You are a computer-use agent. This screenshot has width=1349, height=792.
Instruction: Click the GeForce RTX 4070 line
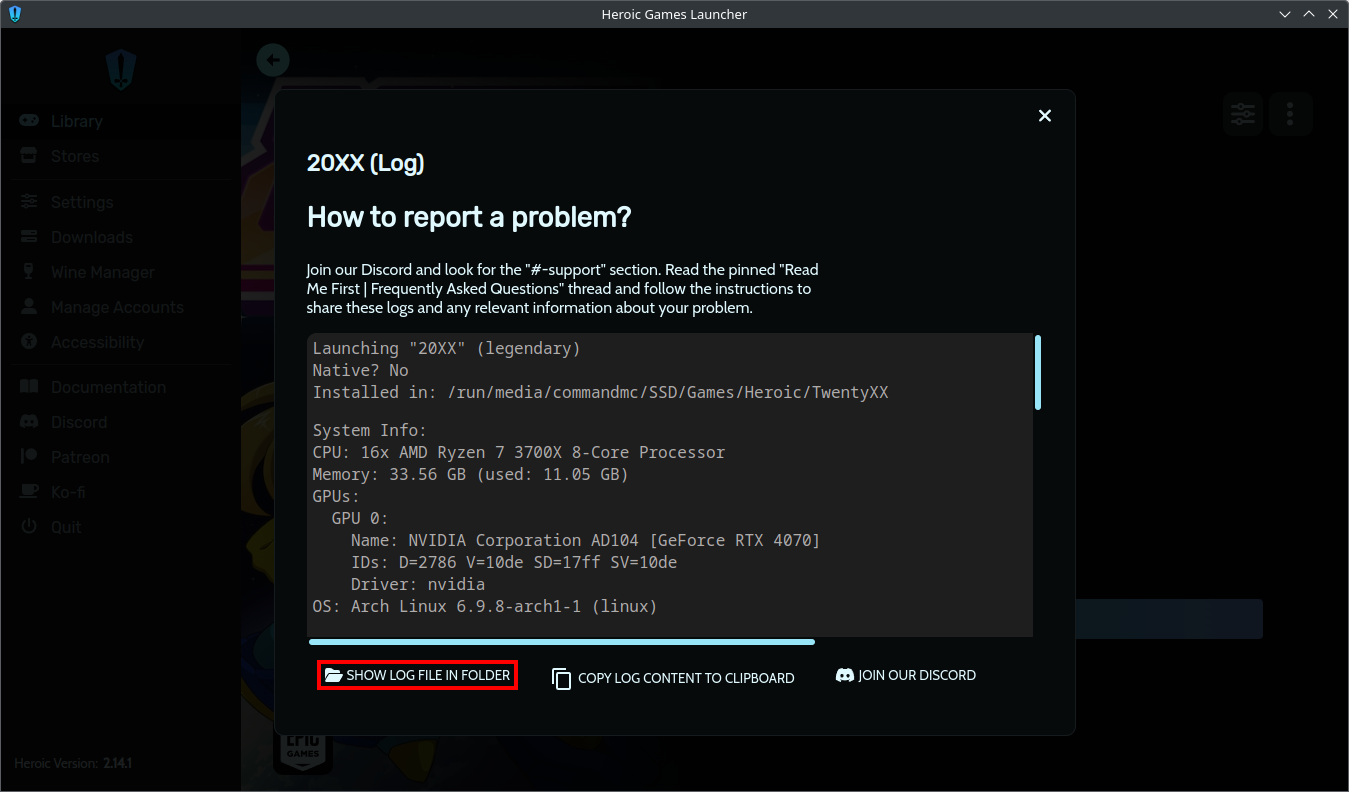click(585, 540)
